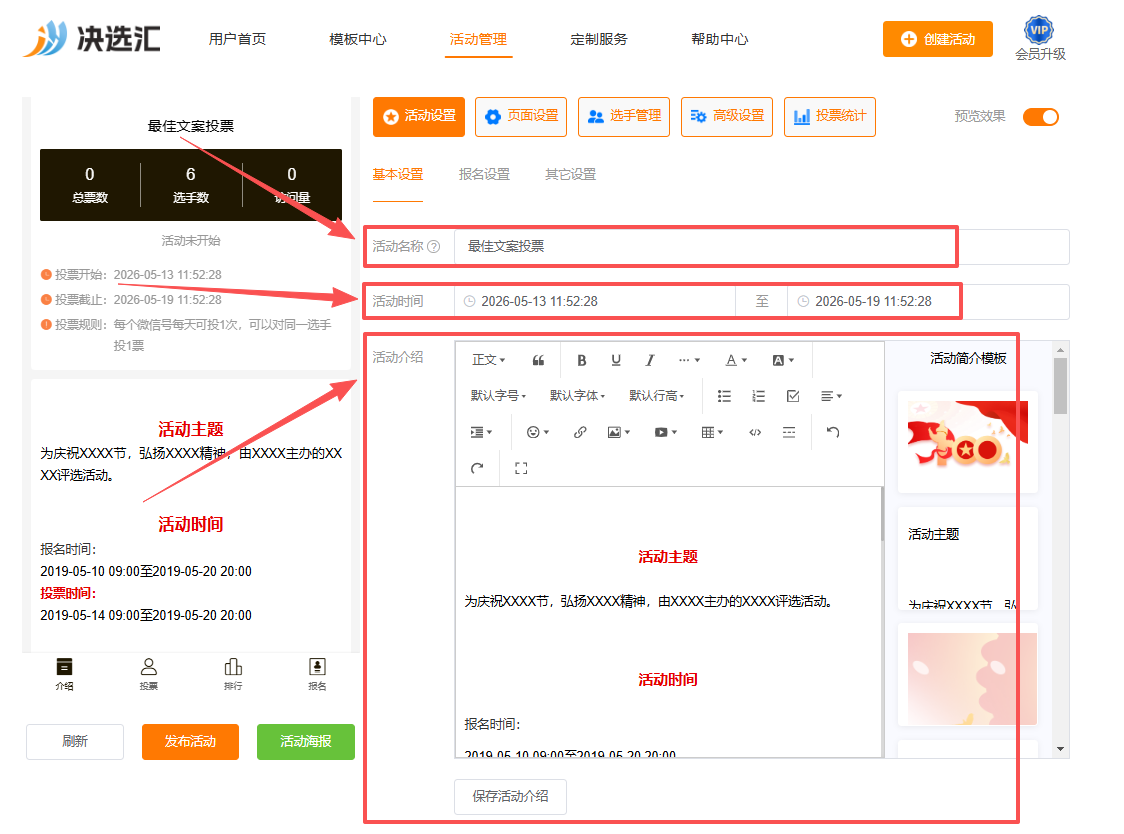Open 帮助中心 in top navigation
Screen dimensions: 1124x834
point(720,39)
